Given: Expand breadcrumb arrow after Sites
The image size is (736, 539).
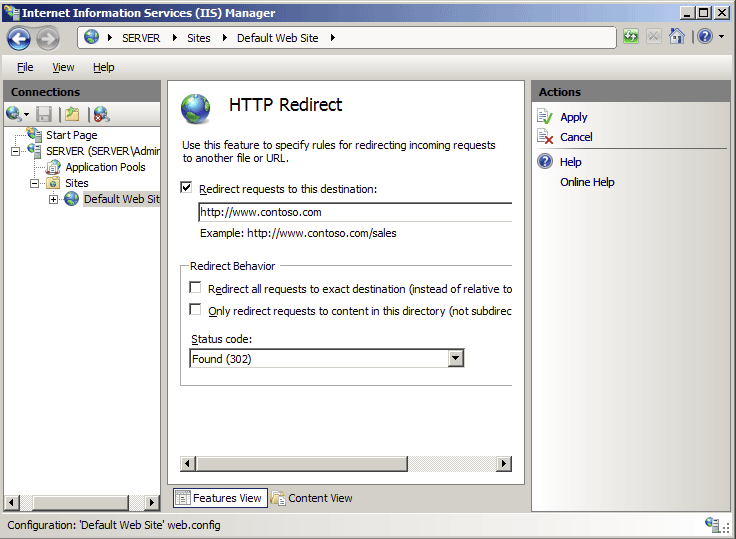Looking at the screenshot, I should pyautogui.click(x=224, y=38).
